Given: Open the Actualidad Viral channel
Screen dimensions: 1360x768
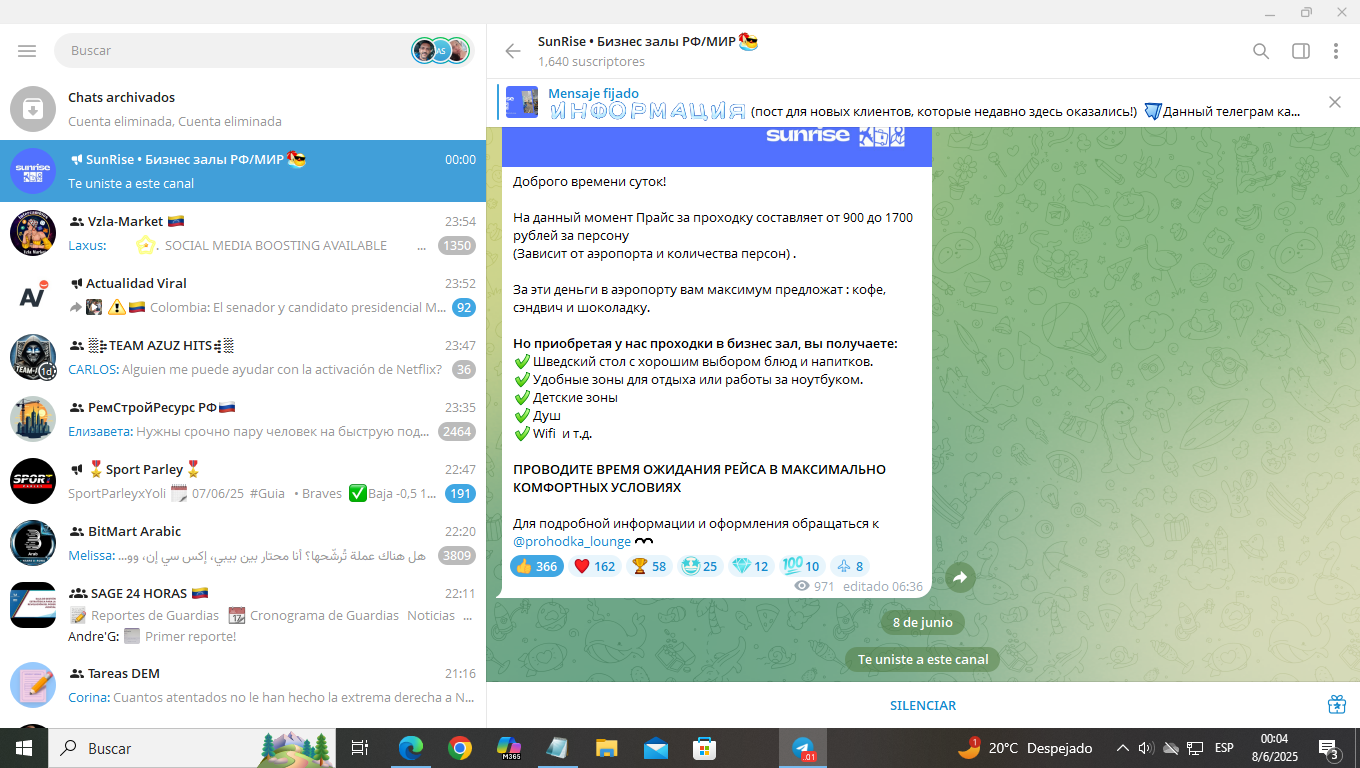Looking at the screenshot, I should [243, 295].
